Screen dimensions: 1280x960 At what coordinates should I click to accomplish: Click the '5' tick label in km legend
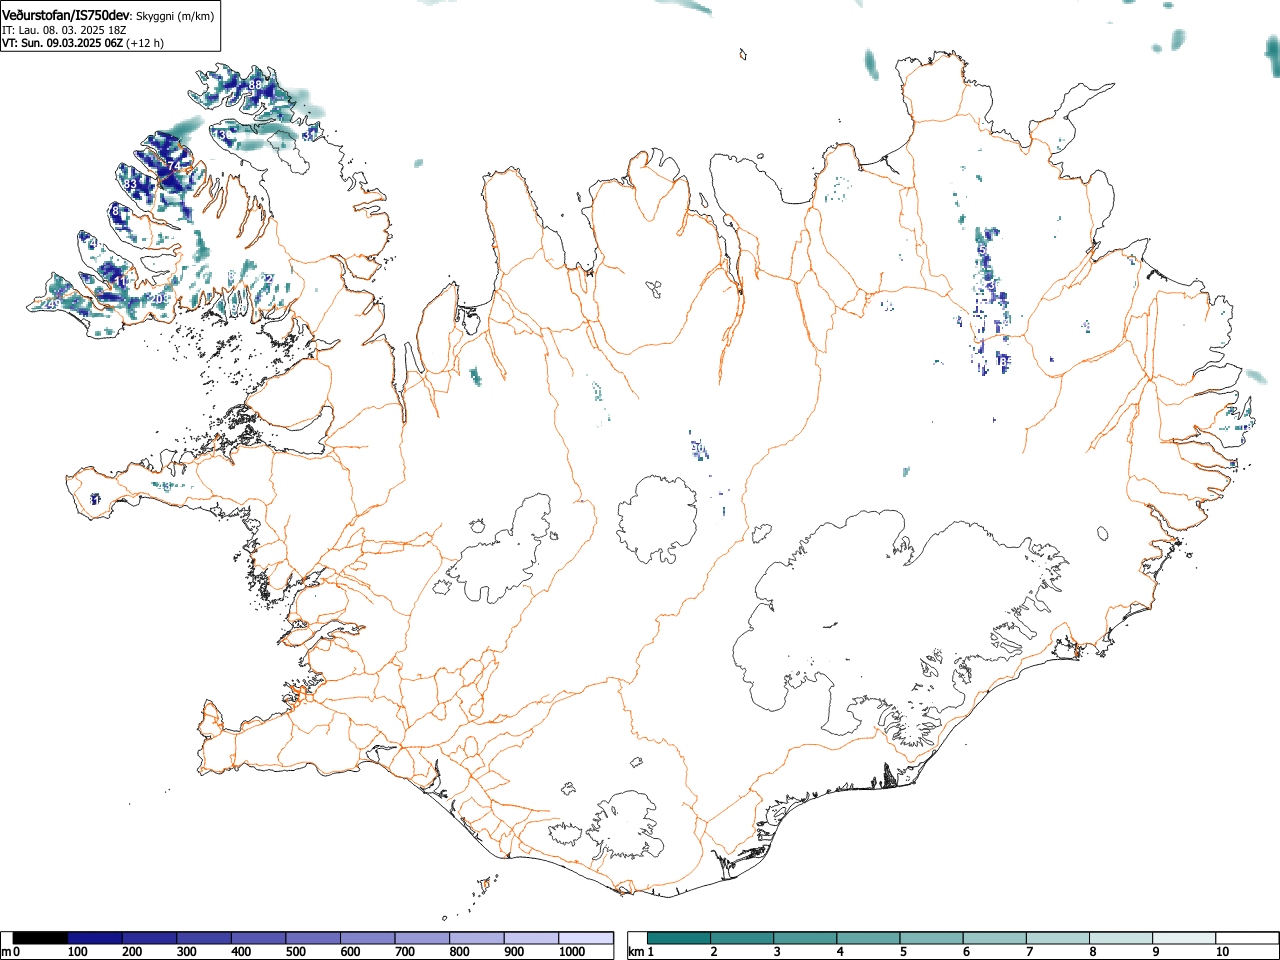pyautogui.click(x=903, y=952)
